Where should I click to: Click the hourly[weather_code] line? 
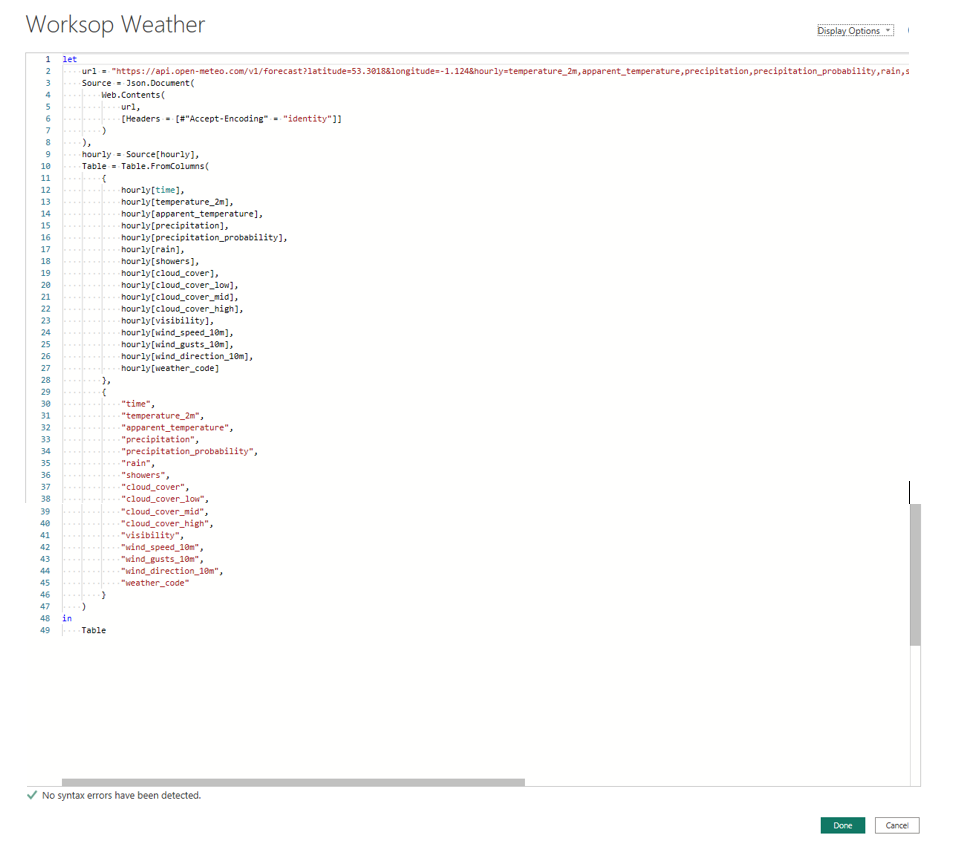click(170, 368)
